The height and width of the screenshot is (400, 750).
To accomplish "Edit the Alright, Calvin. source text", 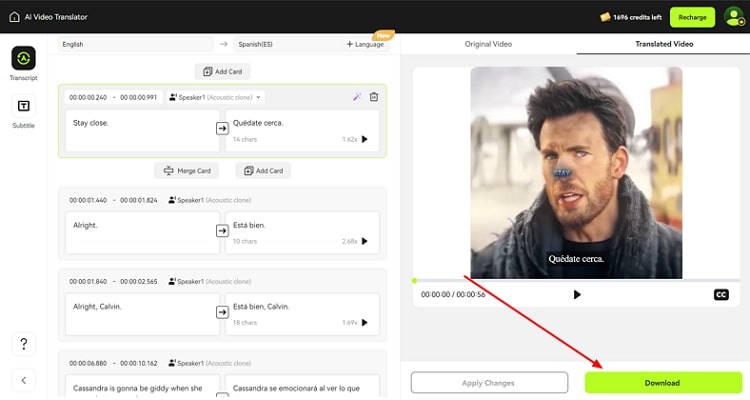I will [142, 314].
